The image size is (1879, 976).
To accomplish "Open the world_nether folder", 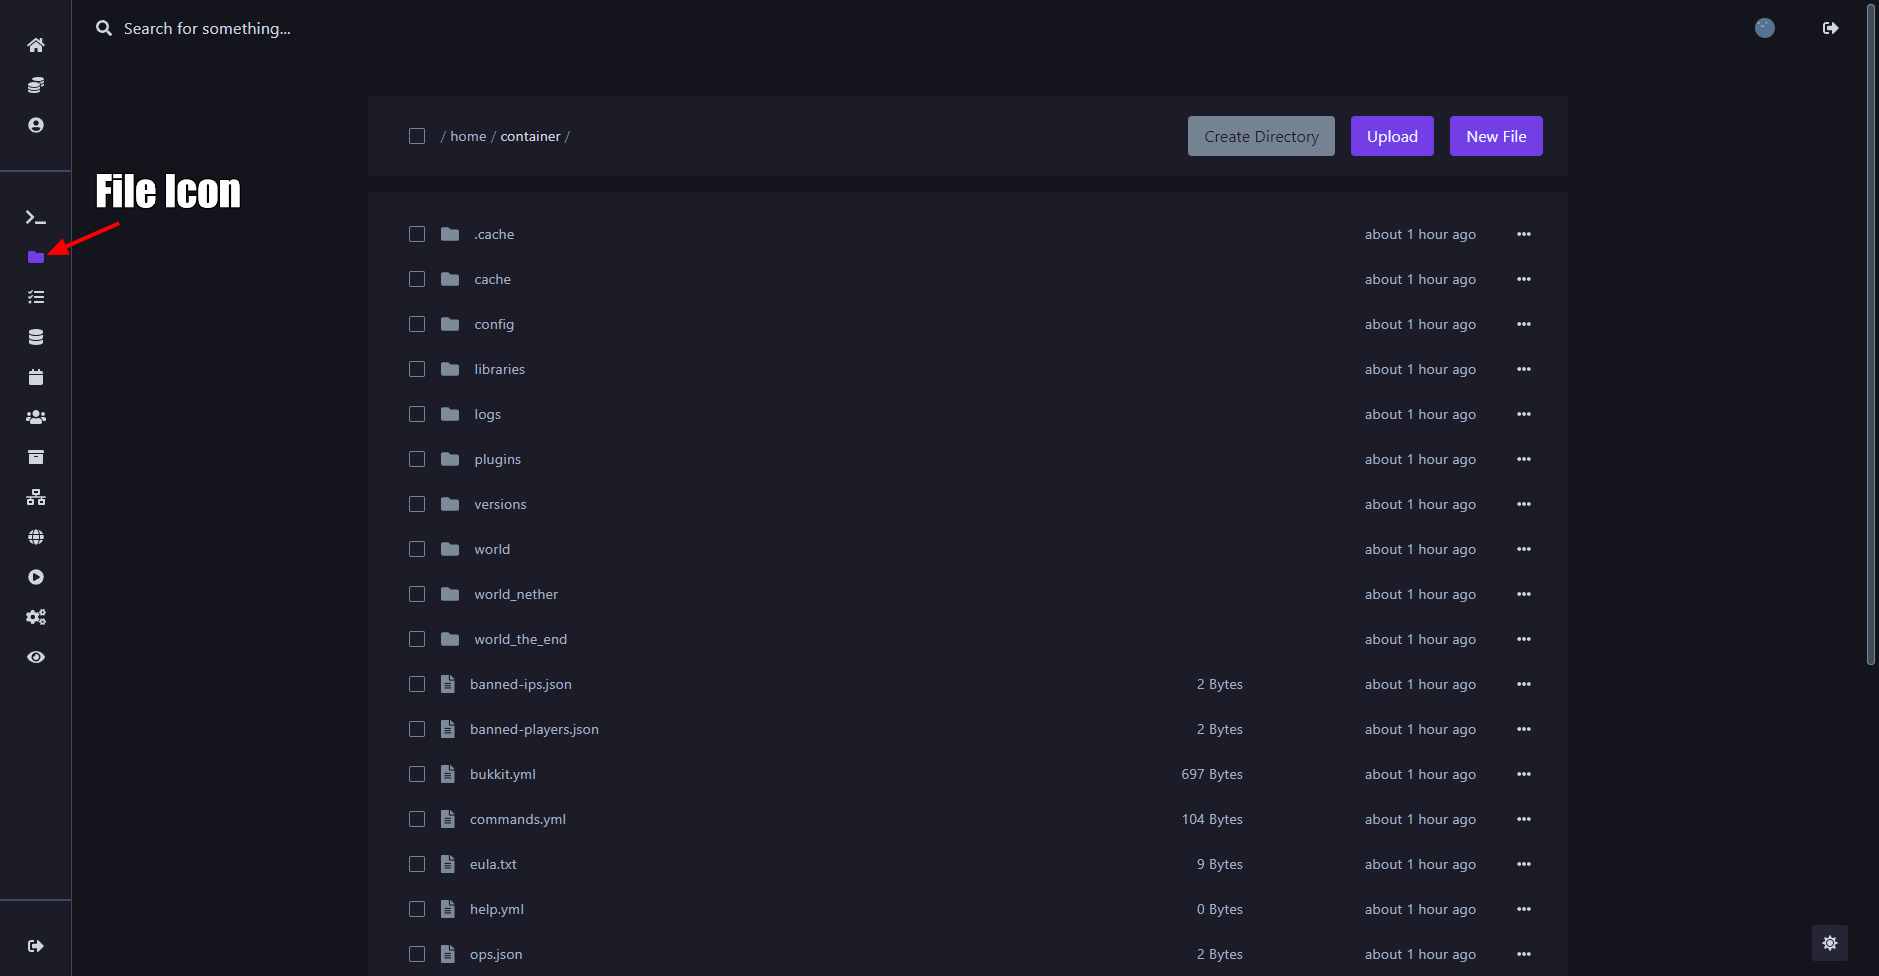I will pyautogui.click(x=516, y=594).
